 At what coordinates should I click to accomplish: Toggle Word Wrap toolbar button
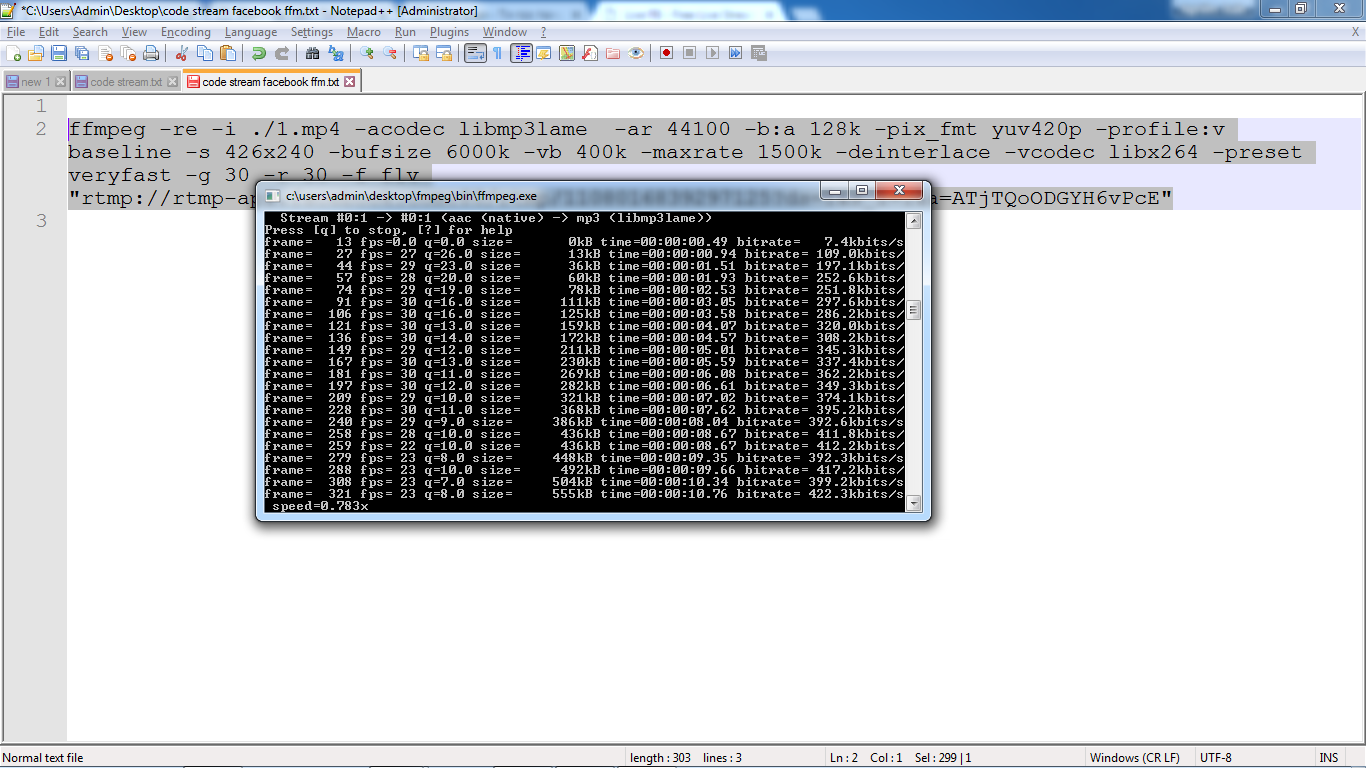[x=475, y=53]
